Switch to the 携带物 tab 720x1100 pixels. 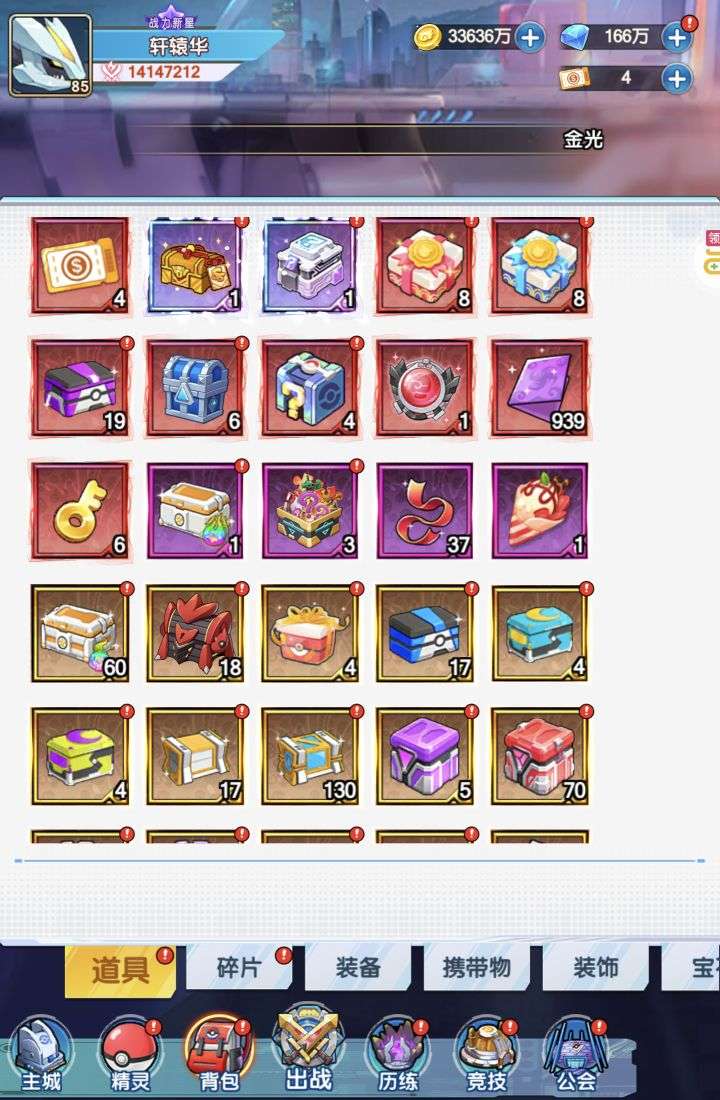pyautogui.click(x=476, y=968)
